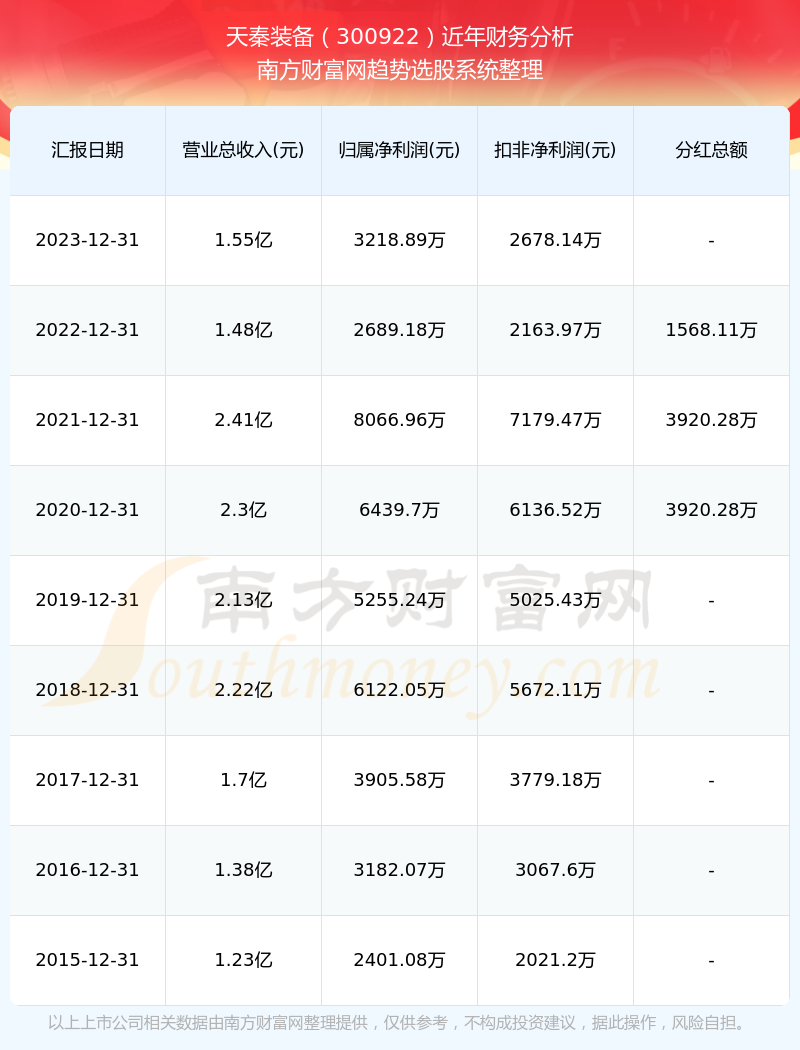Select the revenue value 1.55亿 for 2023
Image resolution: width=800 pixels, height=1050 pixels.
(242, 240)
